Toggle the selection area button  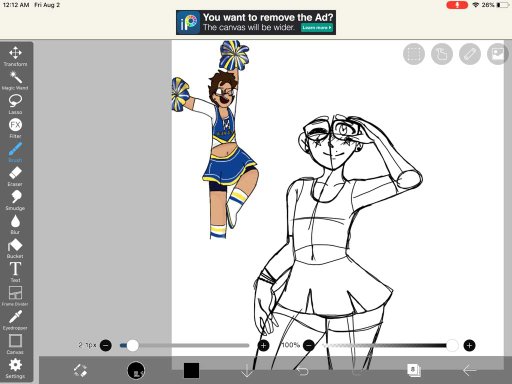click(414, 54)
